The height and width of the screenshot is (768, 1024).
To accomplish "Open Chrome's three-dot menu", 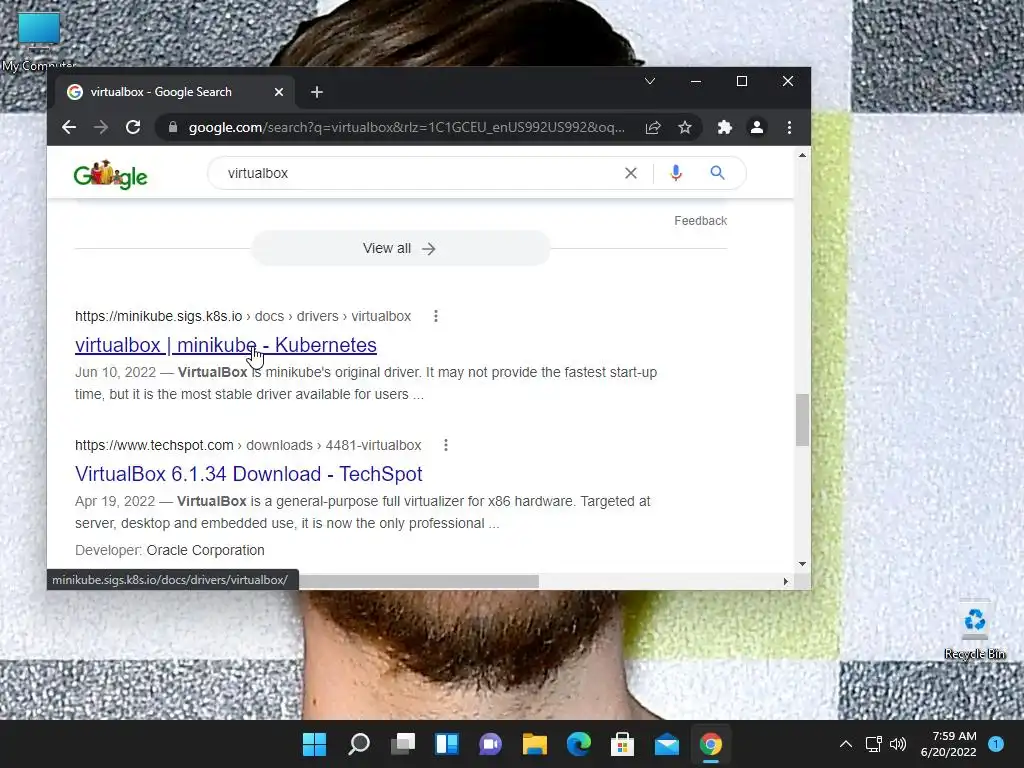I will 790,127.
